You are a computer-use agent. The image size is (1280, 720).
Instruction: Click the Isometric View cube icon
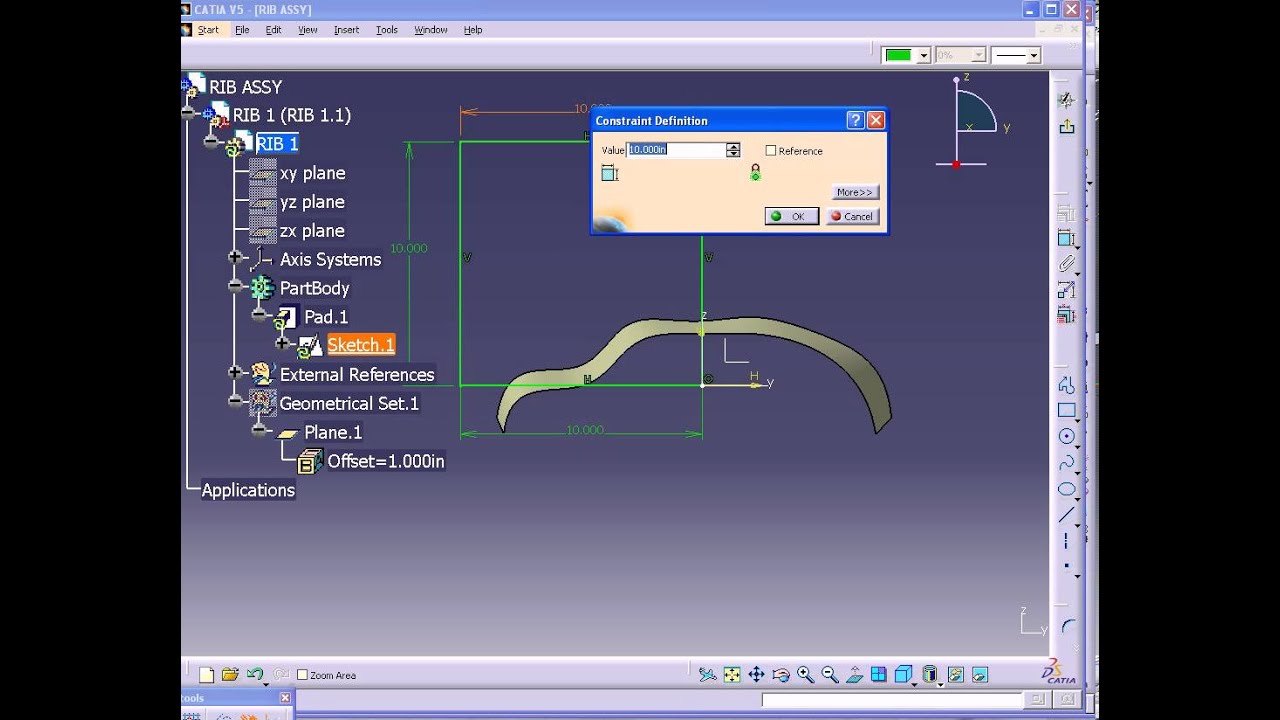(x=903, y=675)
